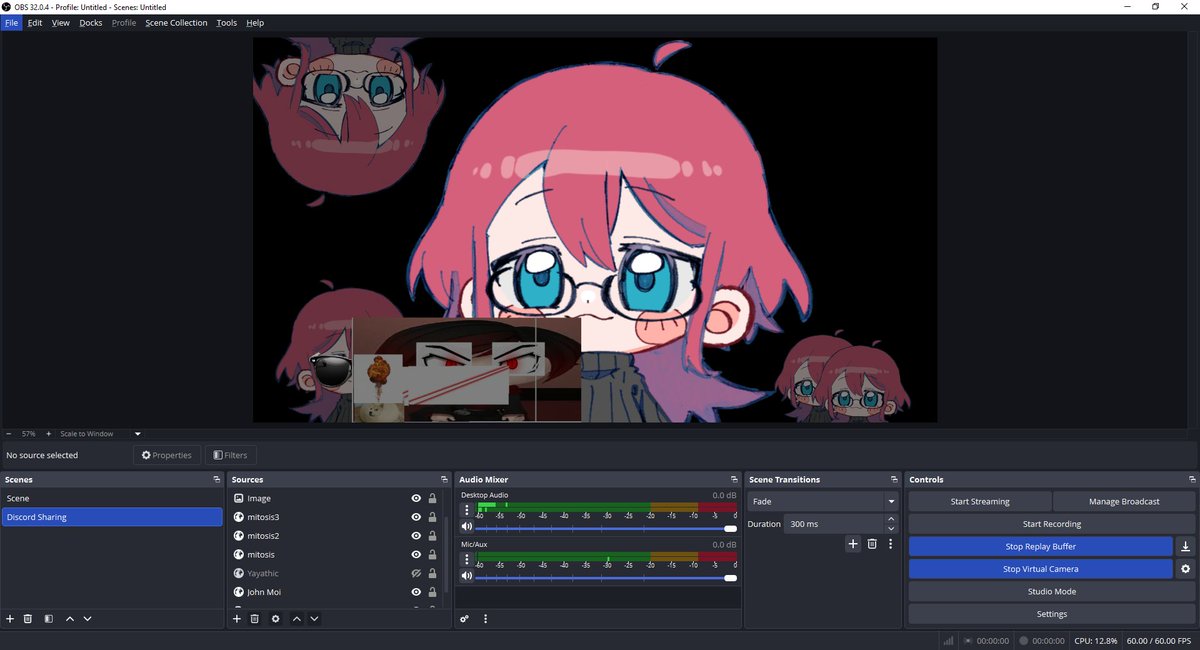The height and width of the screenshot is (650, 1200).
Task: Show the hidden Yayathic source
Action: pyautogui.click(x=416, y=573)
